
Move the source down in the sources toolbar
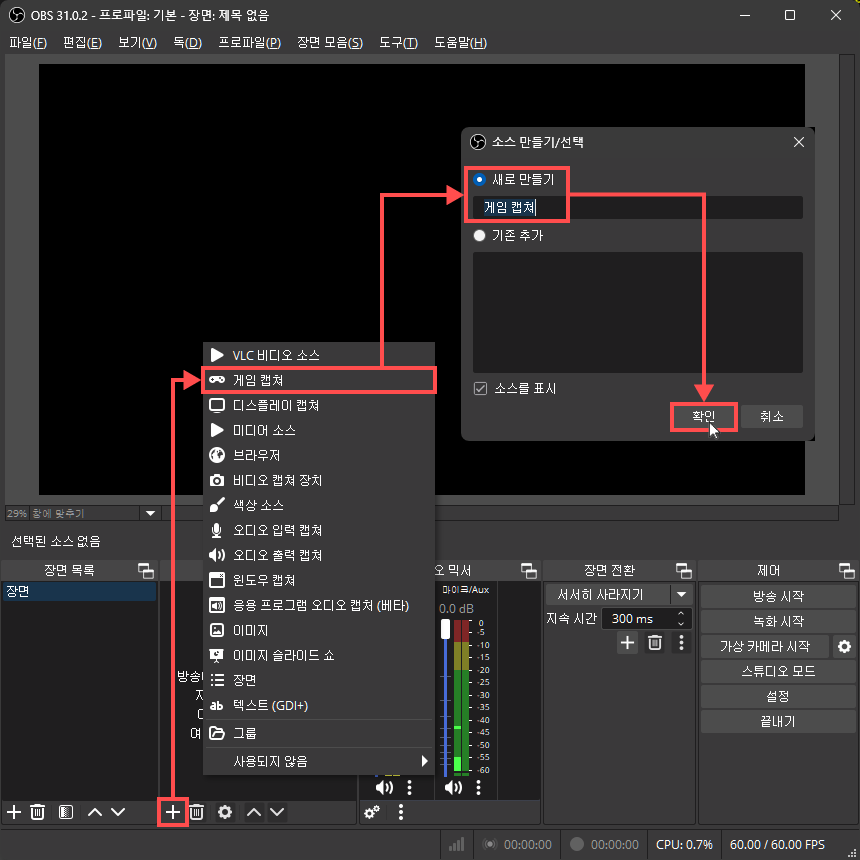277,812
